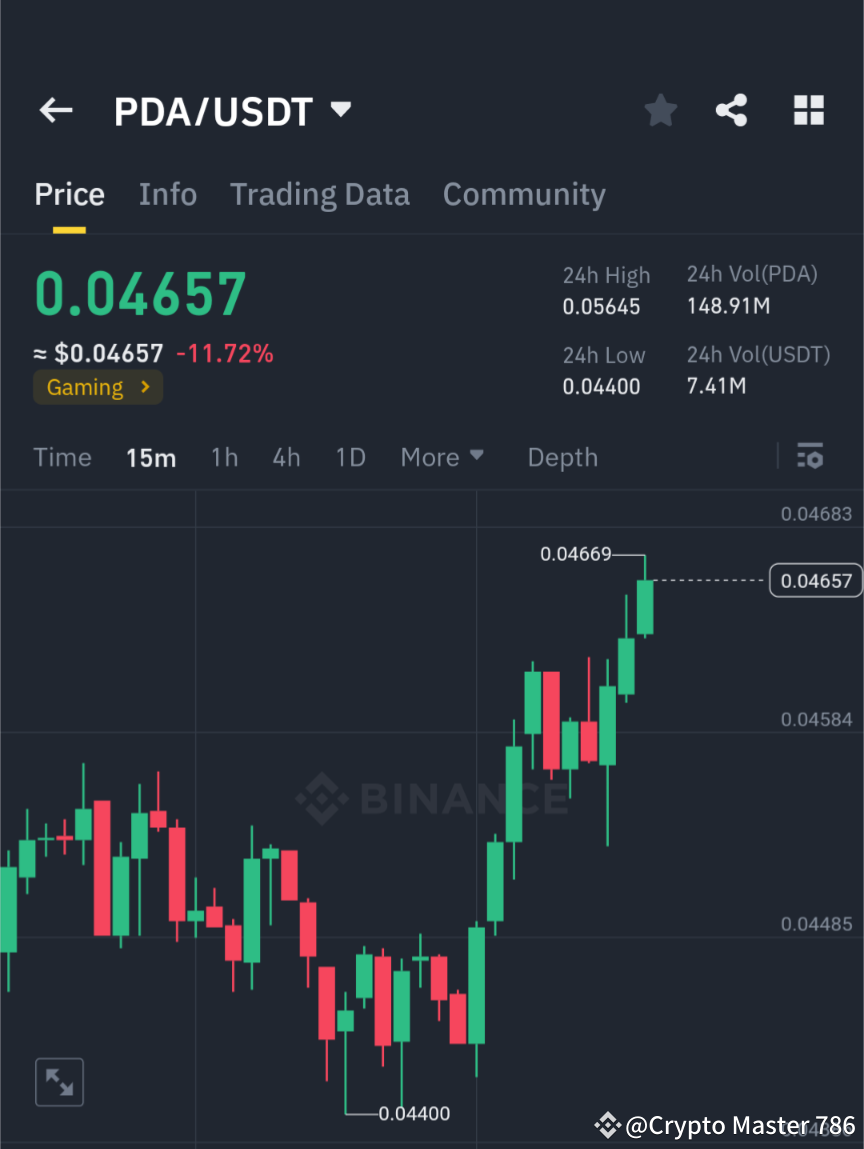This screenshot has height=1149, width=864.
Task: Open chart settings via the indicator icon
Action: click(810, 456)
